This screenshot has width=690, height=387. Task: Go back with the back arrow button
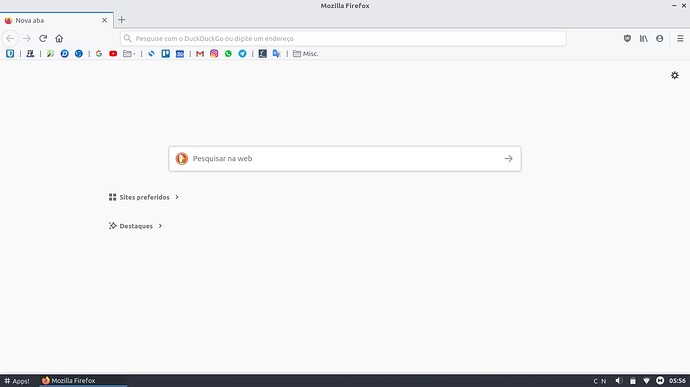[x=10, y=39]
